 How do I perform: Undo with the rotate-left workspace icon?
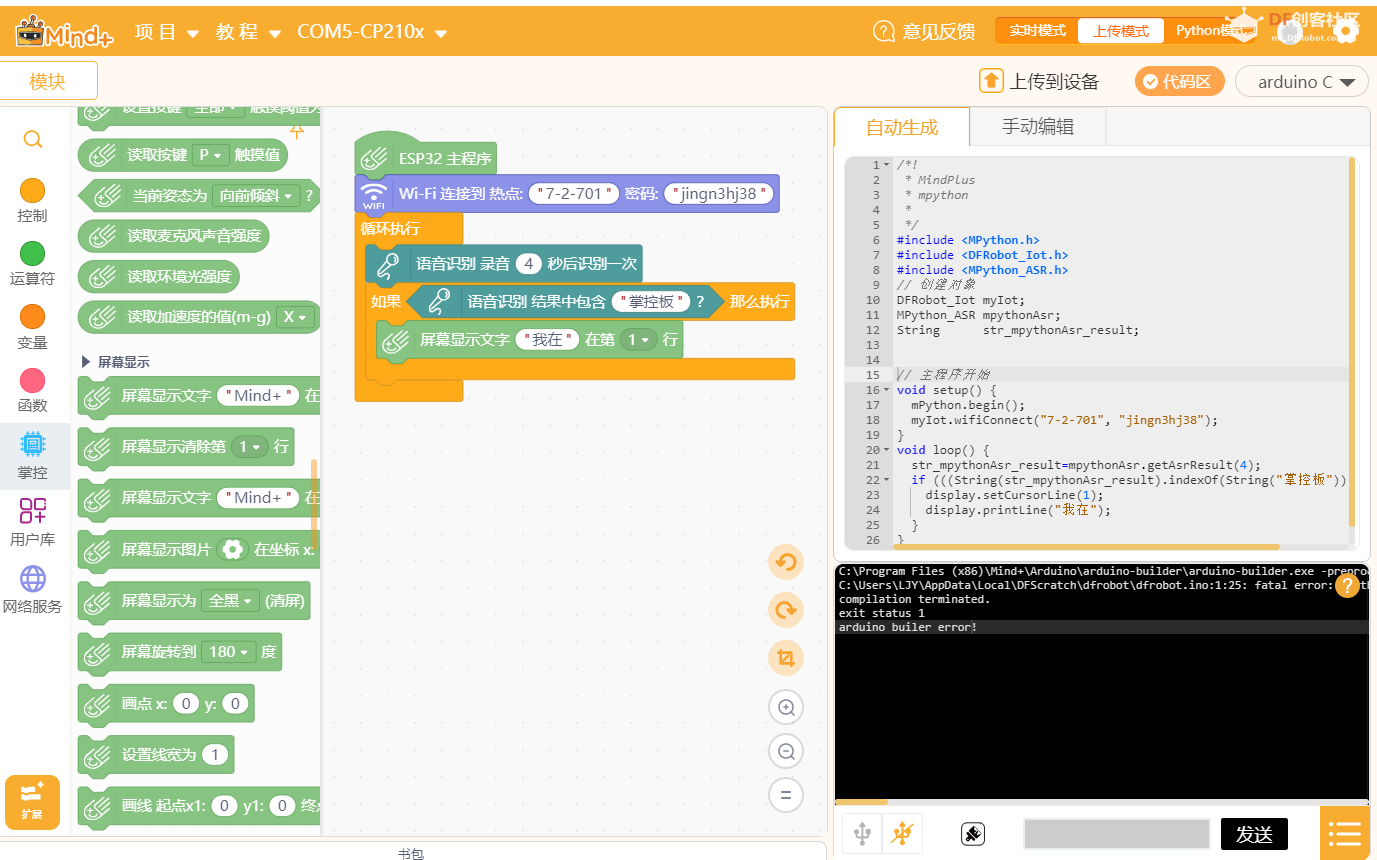tap(786, 562)
